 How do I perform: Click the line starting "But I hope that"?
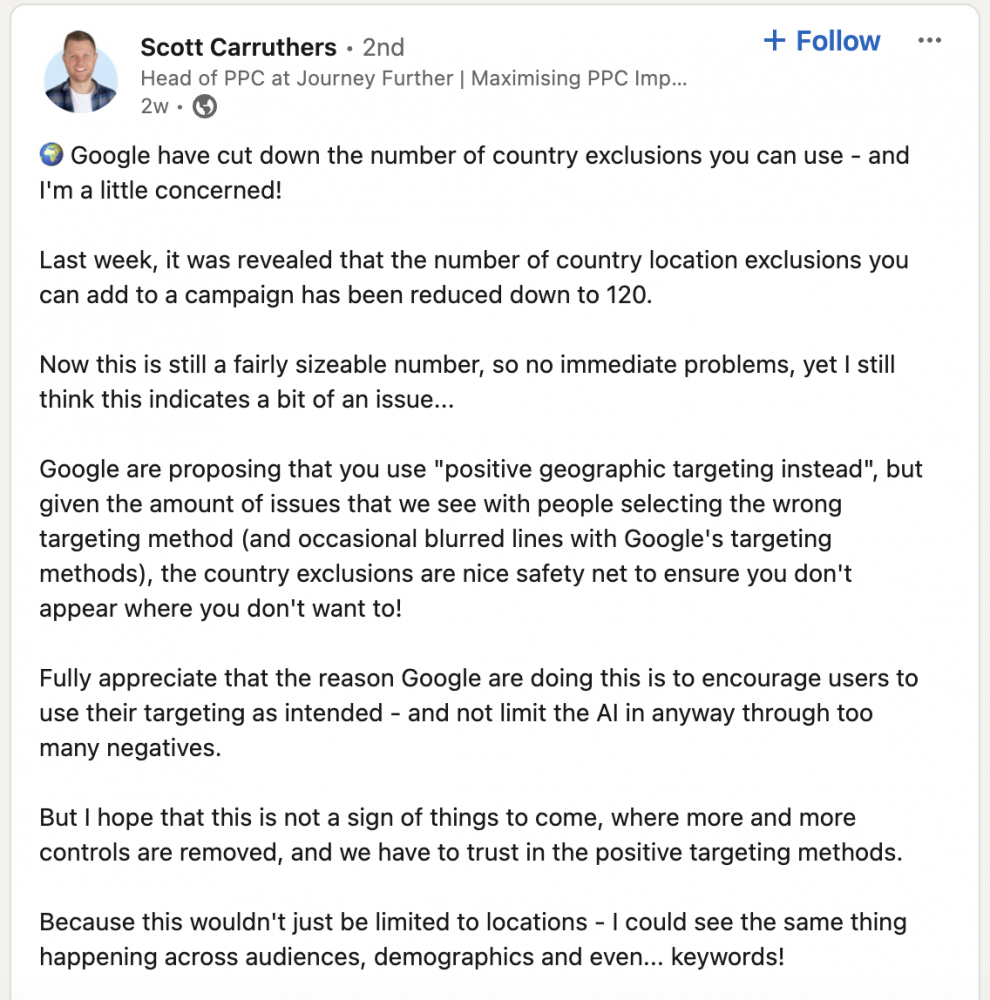click(x=448, y=818)
